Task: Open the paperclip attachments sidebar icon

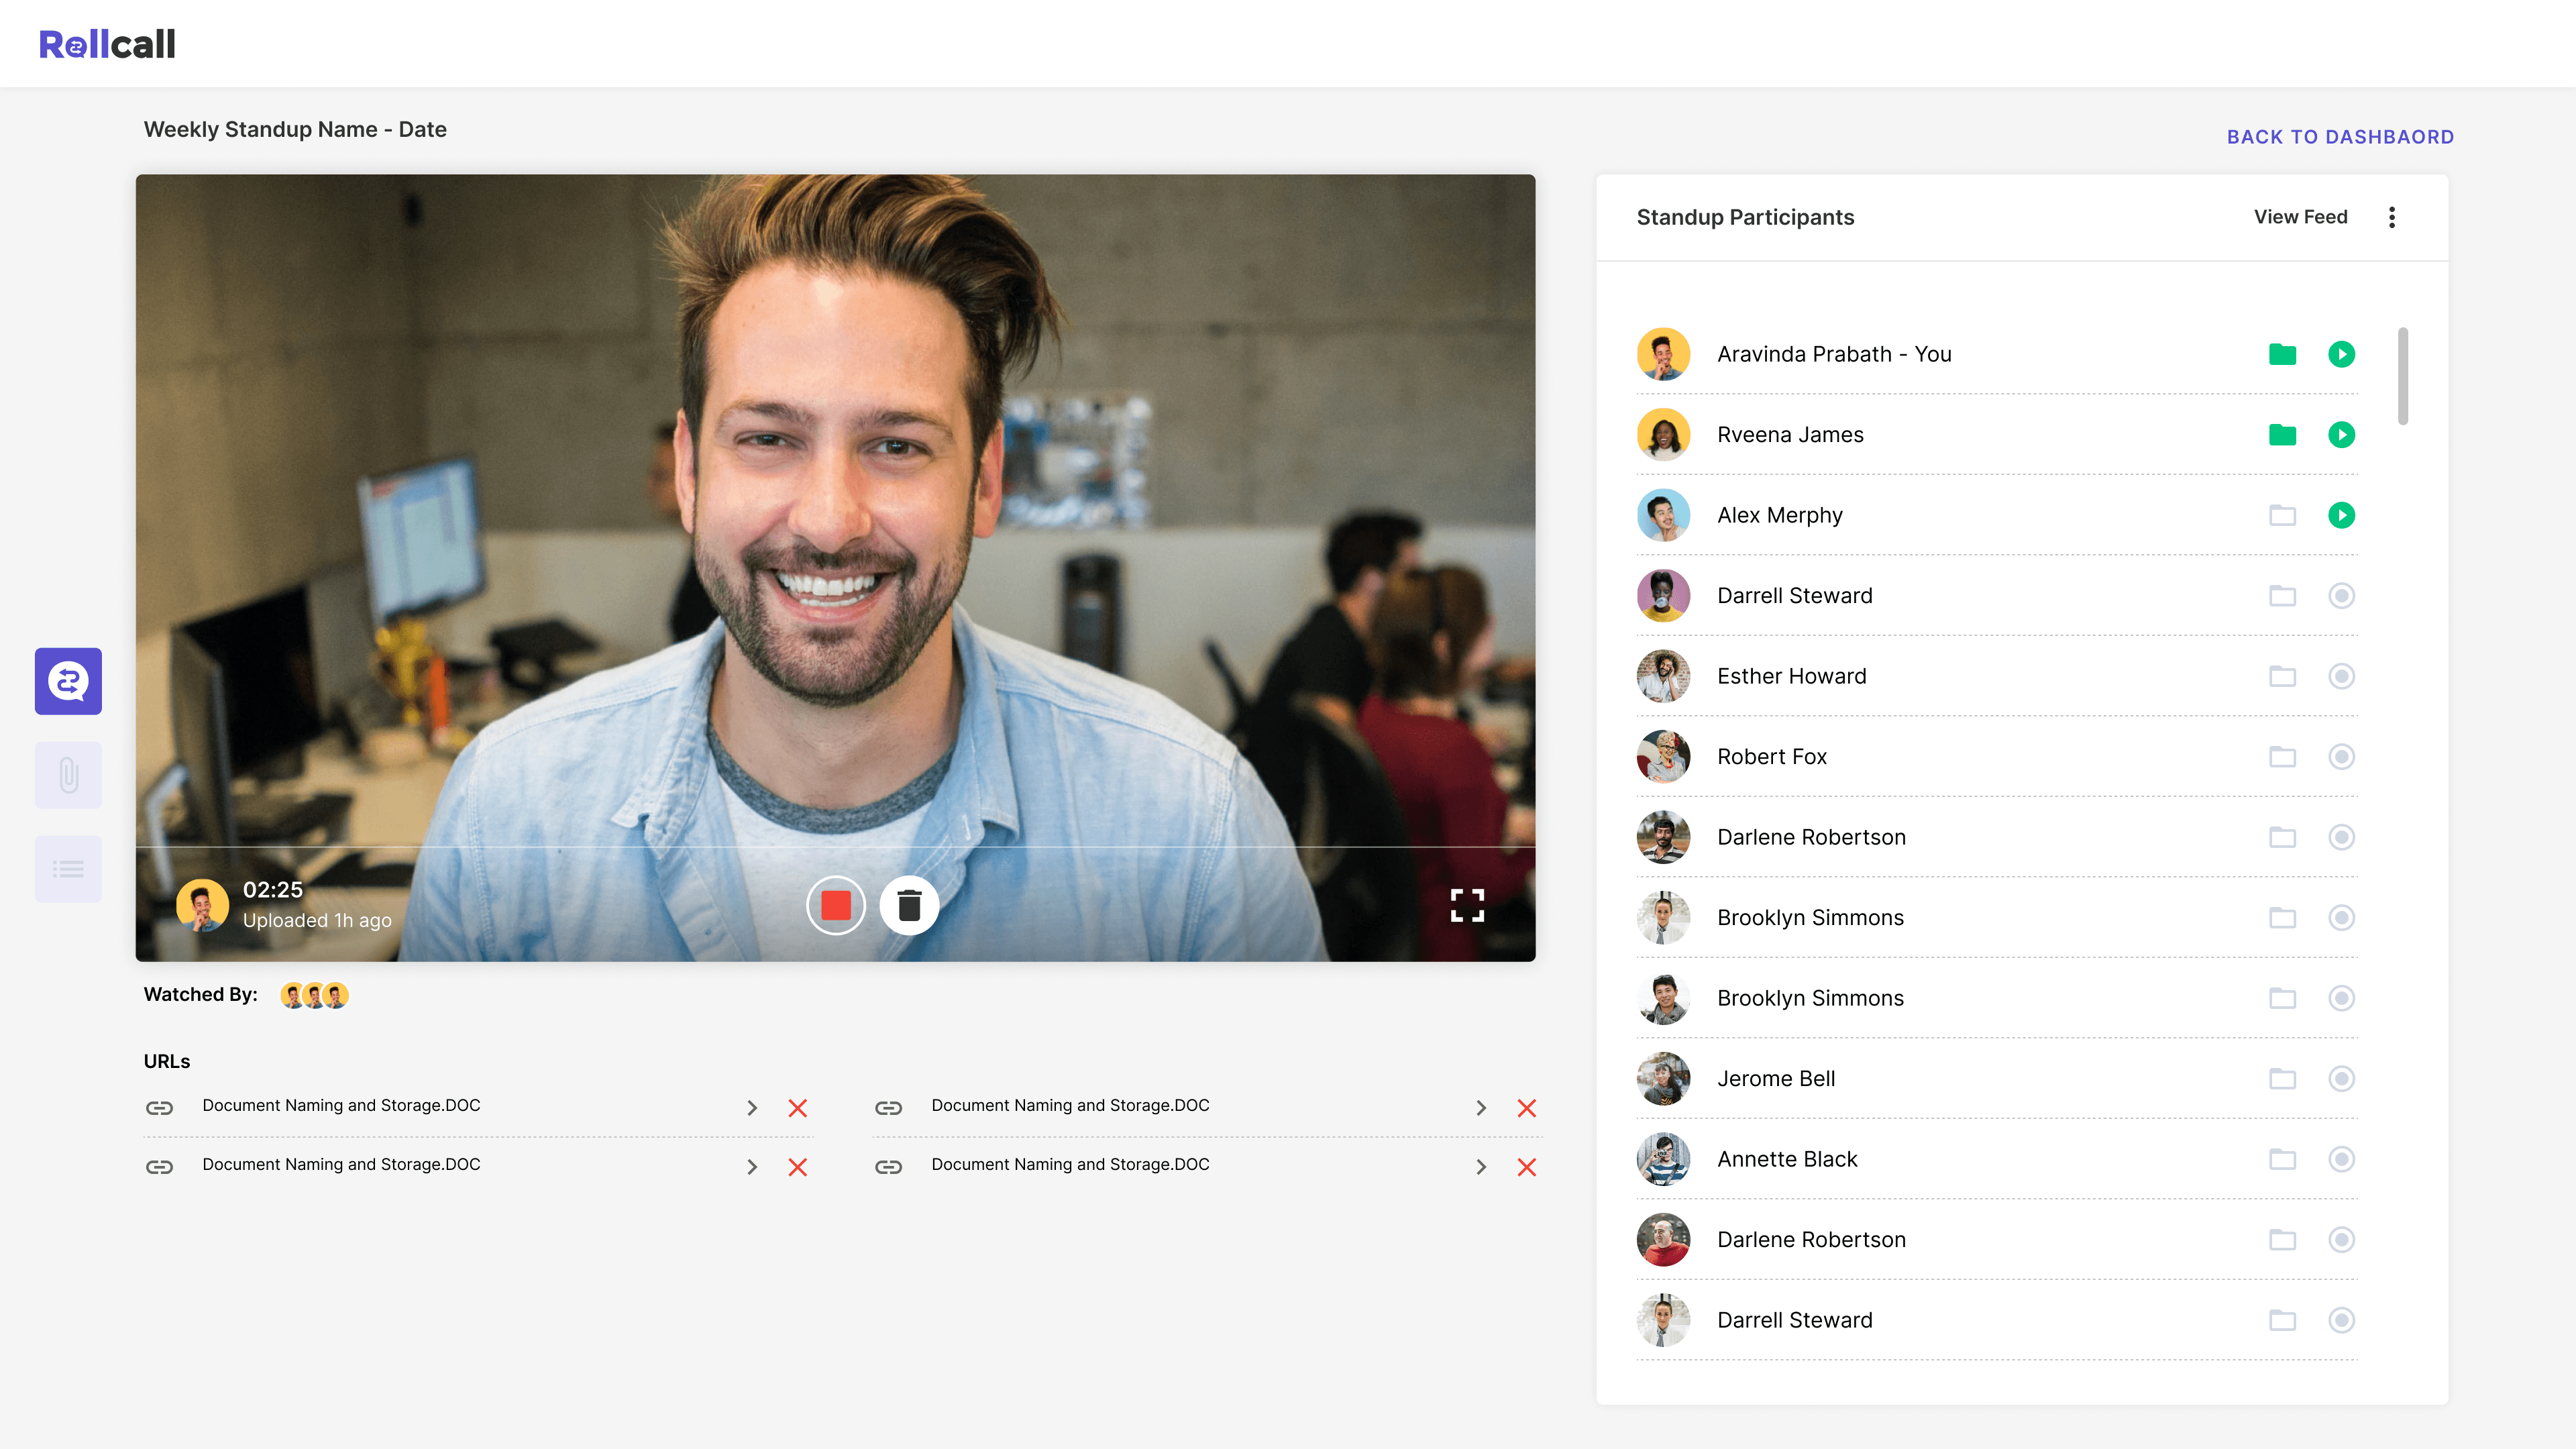Action: (x=68, y=775)
